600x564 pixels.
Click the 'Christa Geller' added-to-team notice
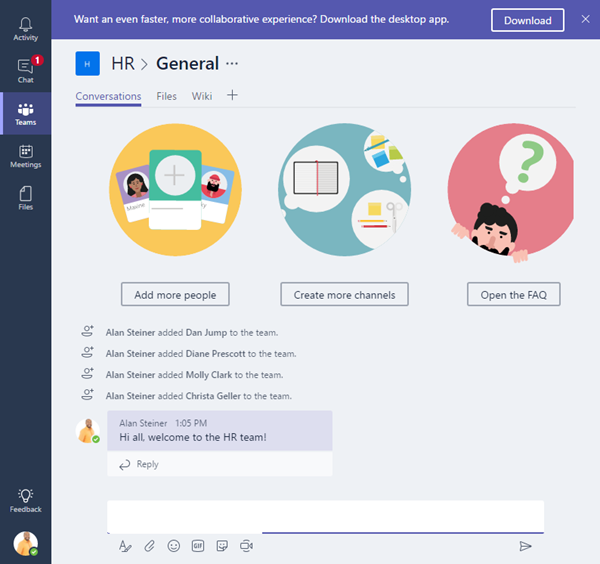(199, 396)
